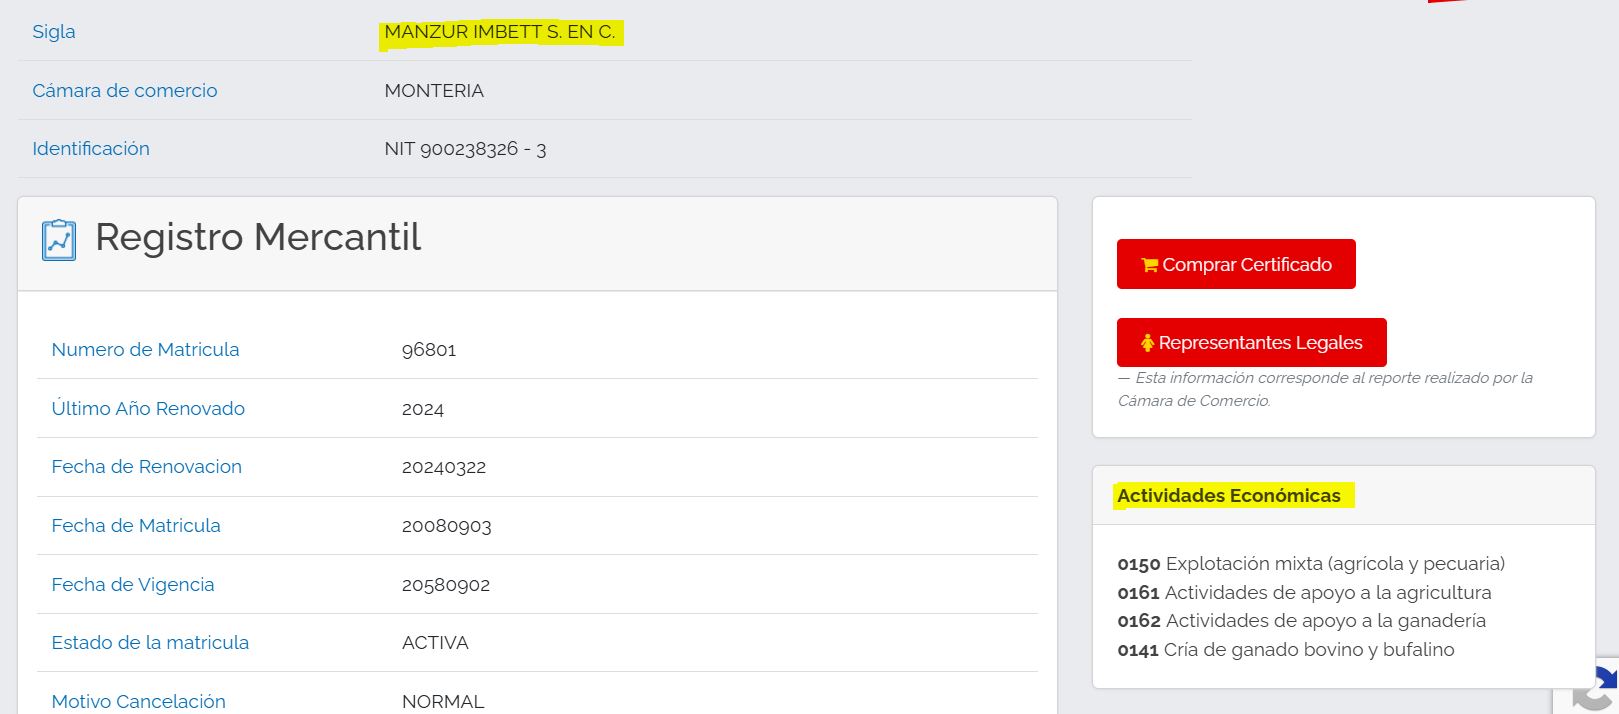1619x714 pixels.
Task: Select the date 20240322
Action: click(x=444, y=467)
